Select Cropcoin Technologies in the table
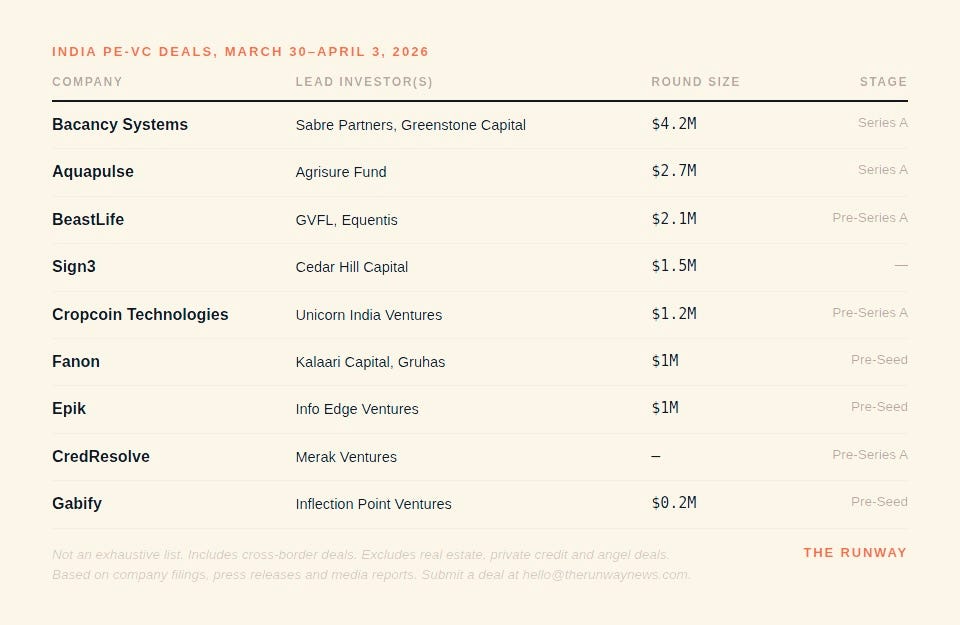This screenshot has width=960, height=625. click(140, 314)
